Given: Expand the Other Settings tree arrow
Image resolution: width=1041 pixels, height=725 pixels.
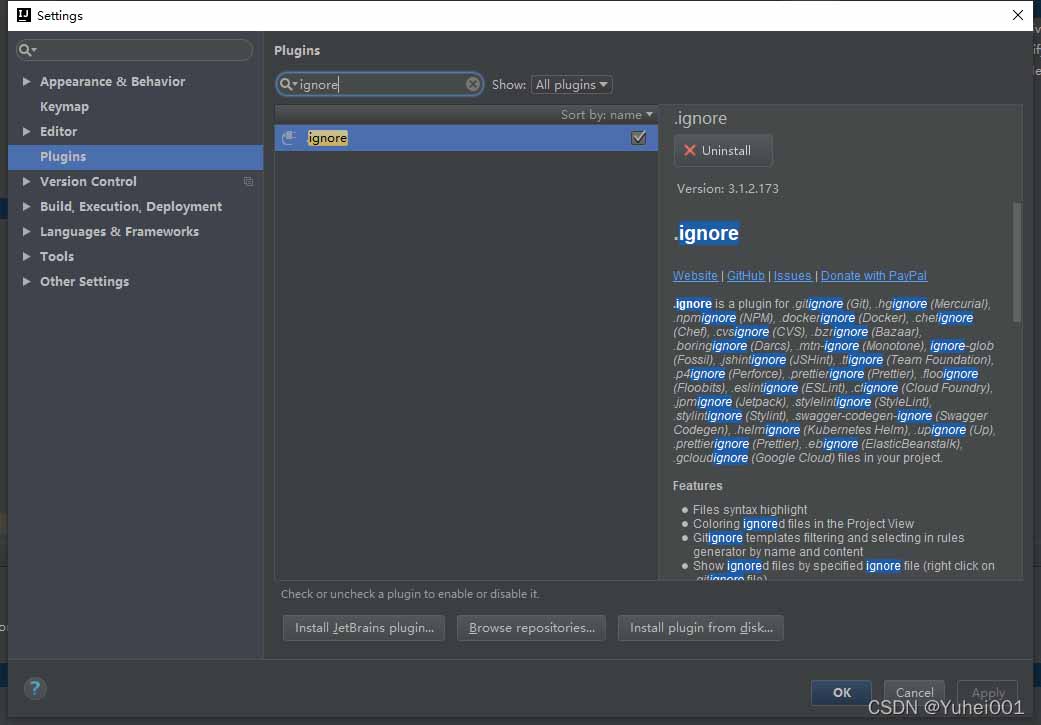Looking at the screenshot, I should pos(27,282).
